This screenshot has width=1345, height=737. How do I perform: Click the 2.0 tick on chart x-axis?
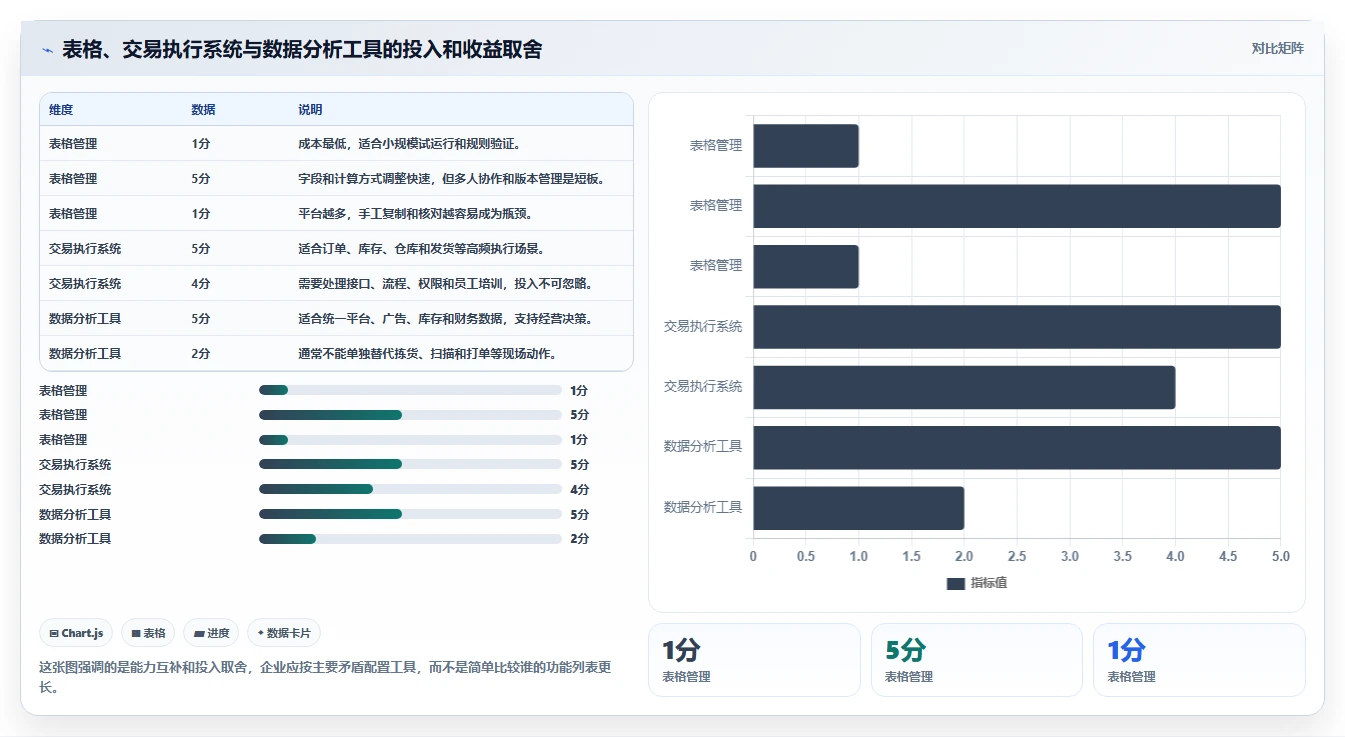click(964, 556)
